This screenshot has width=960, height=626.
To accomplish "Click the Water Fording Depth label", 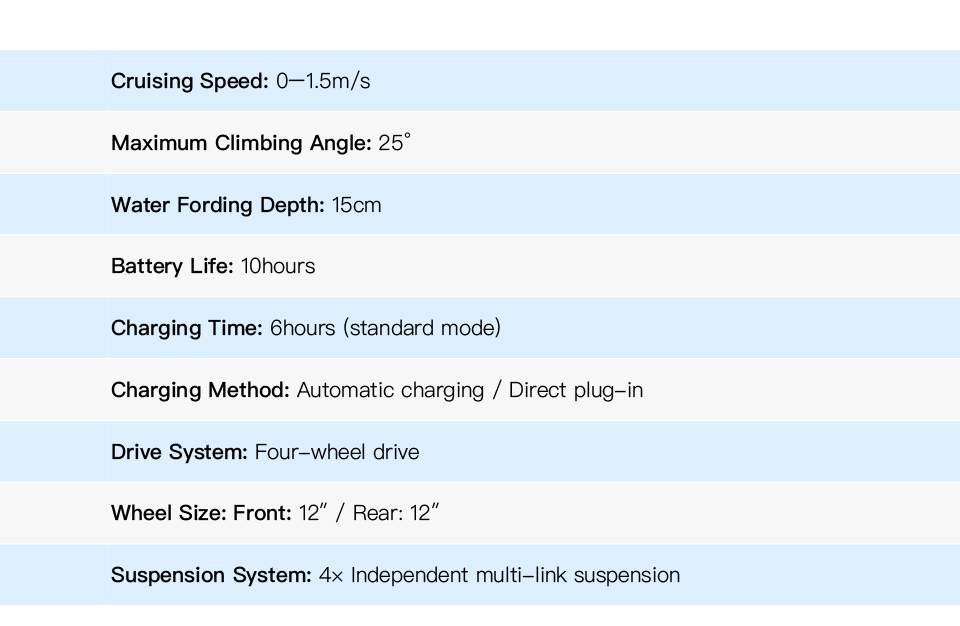I will pyautogui.click(x=217, y=205).
